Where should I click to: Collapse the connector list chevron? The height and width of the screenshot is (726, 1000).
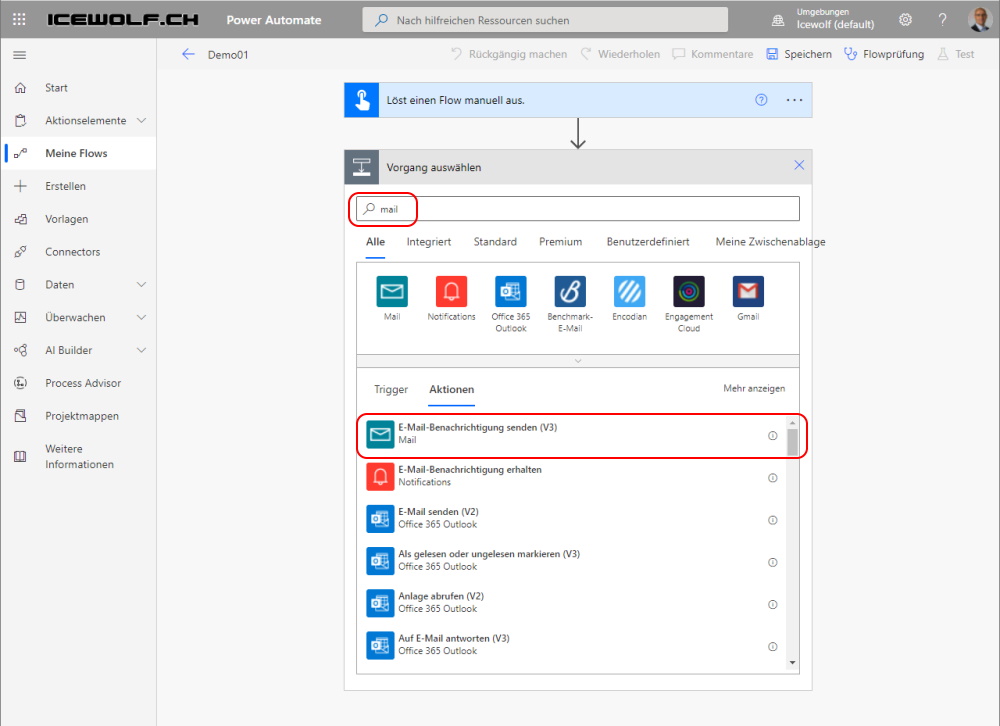pos(578,361)
